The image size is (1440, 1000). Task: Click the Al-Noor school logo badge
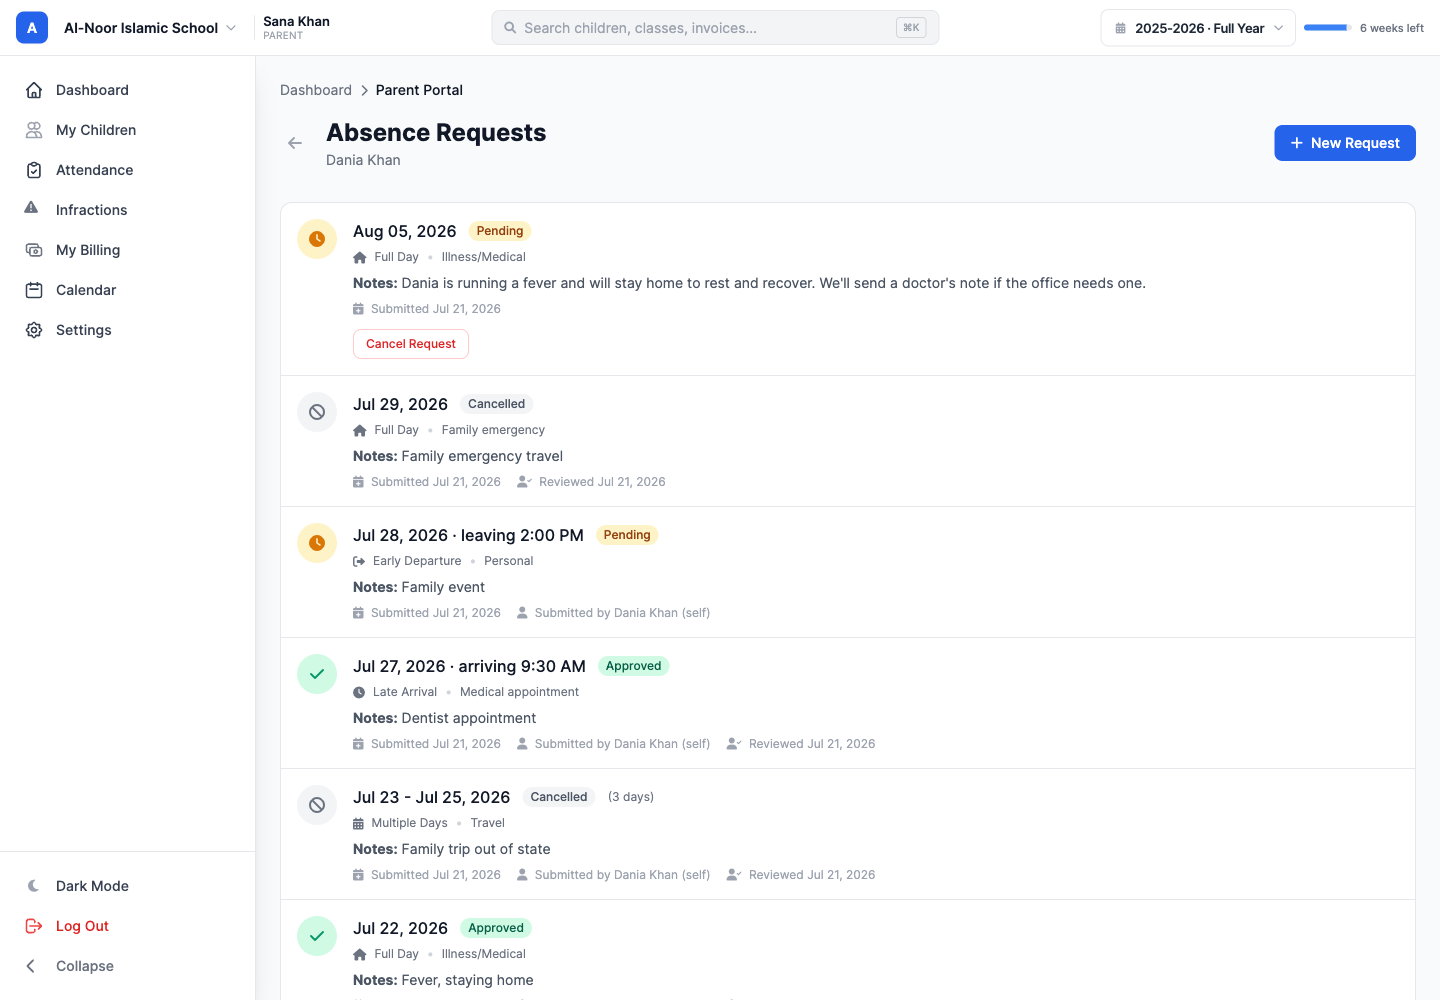coord(32,28)
